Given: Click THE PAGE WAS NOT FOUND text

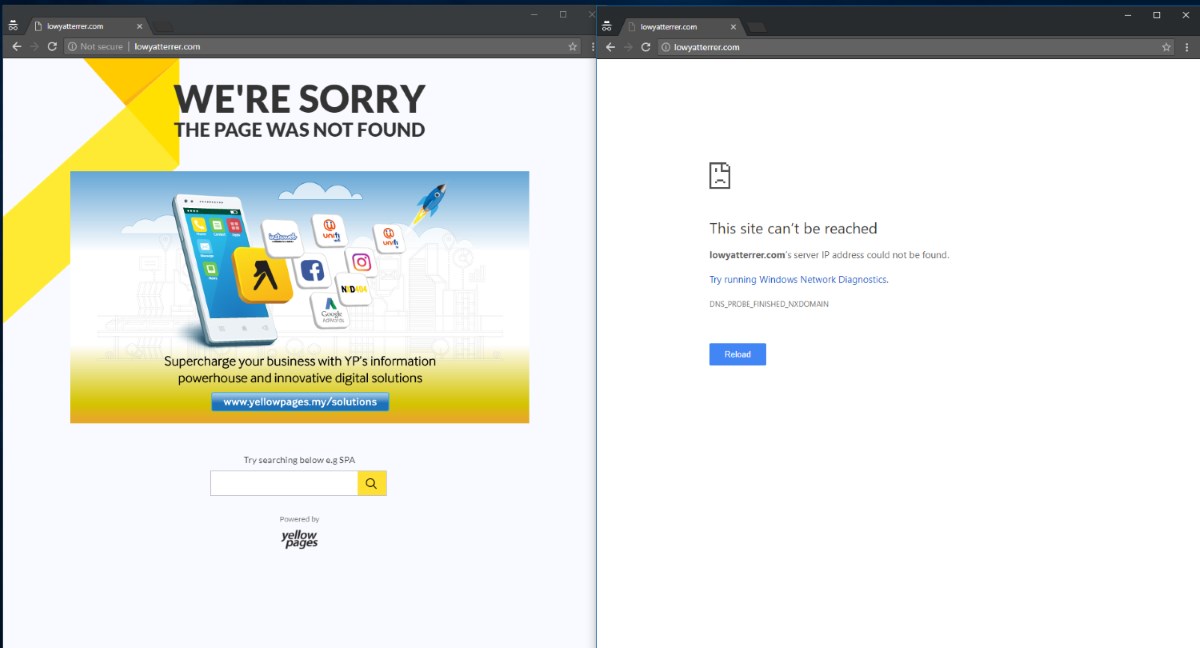Looking at the screenshot, I should point(300,130).
